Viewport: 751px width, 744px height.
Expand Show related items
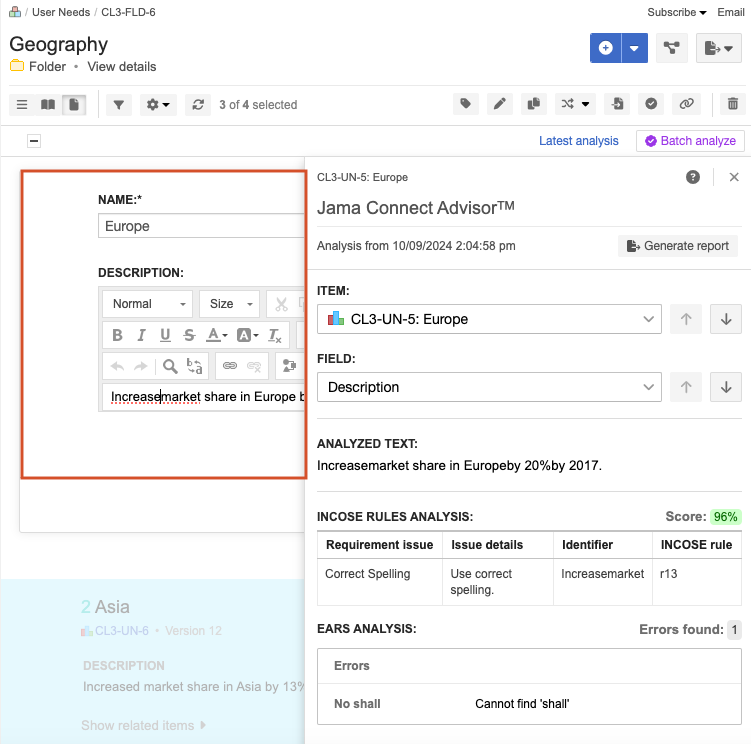[x=143, y=725]
